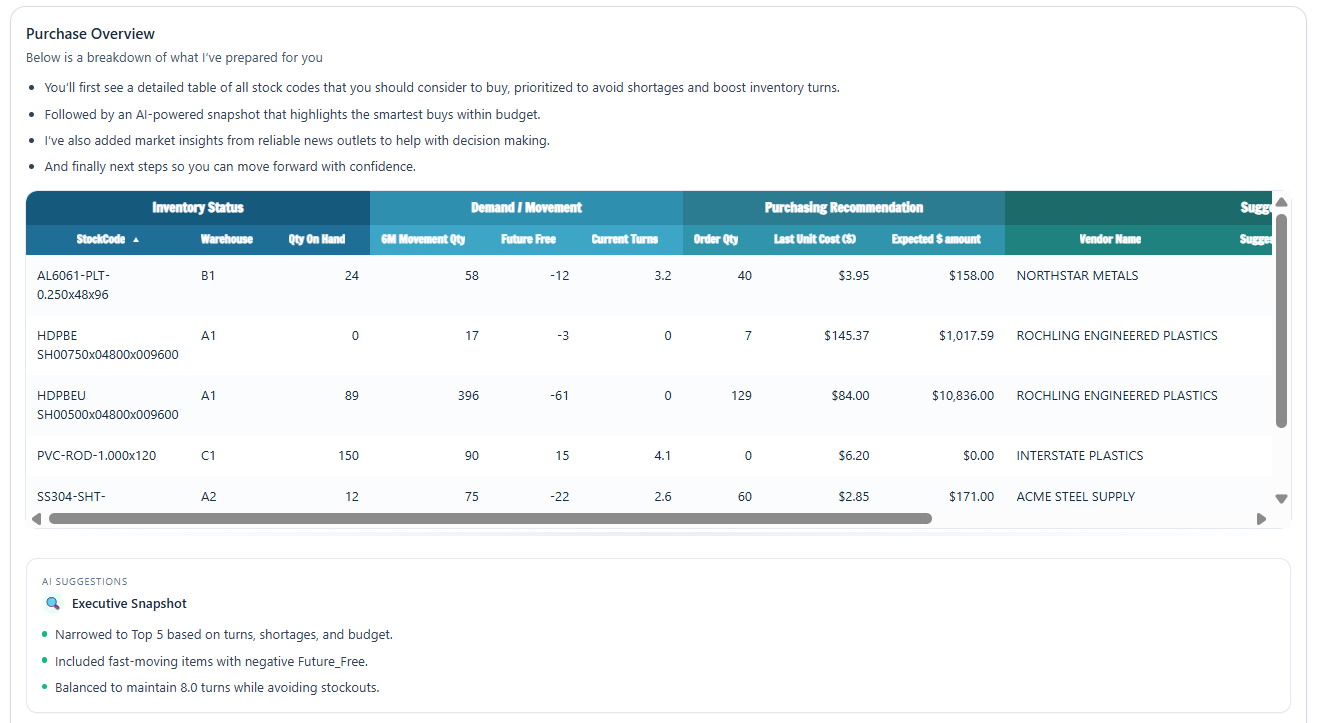Click the left arrow on the horizontal scrollbar
1324x723 pixels.
tap(37, 519)
